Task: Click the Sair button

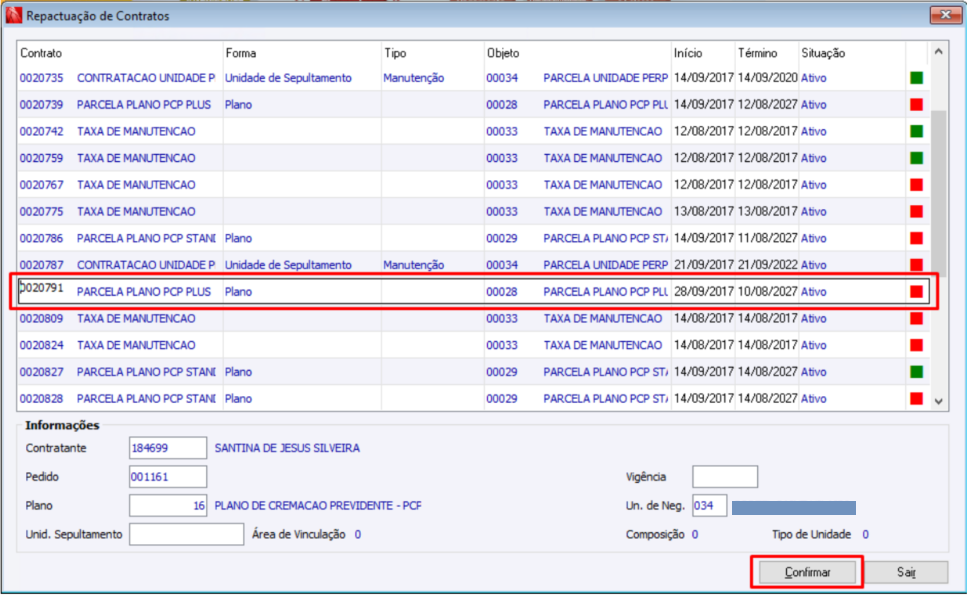Action: click(905, 573)
